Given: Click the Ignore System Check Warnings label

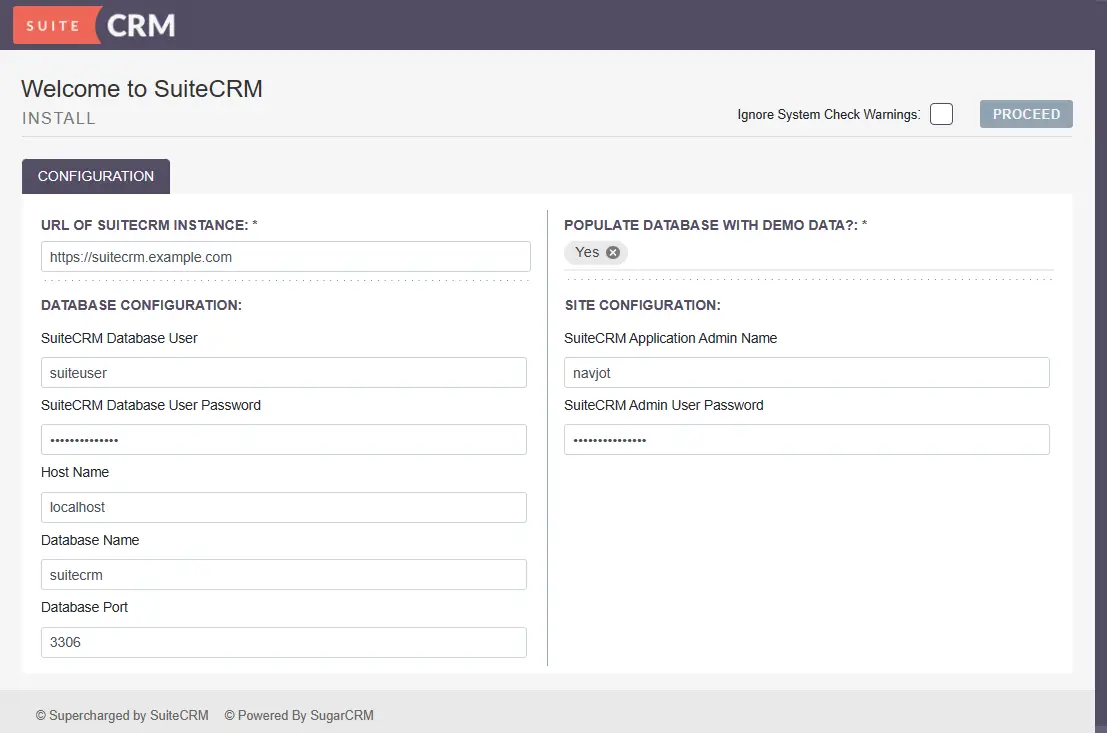Looking at the screenshot, I should click(829, 114).
